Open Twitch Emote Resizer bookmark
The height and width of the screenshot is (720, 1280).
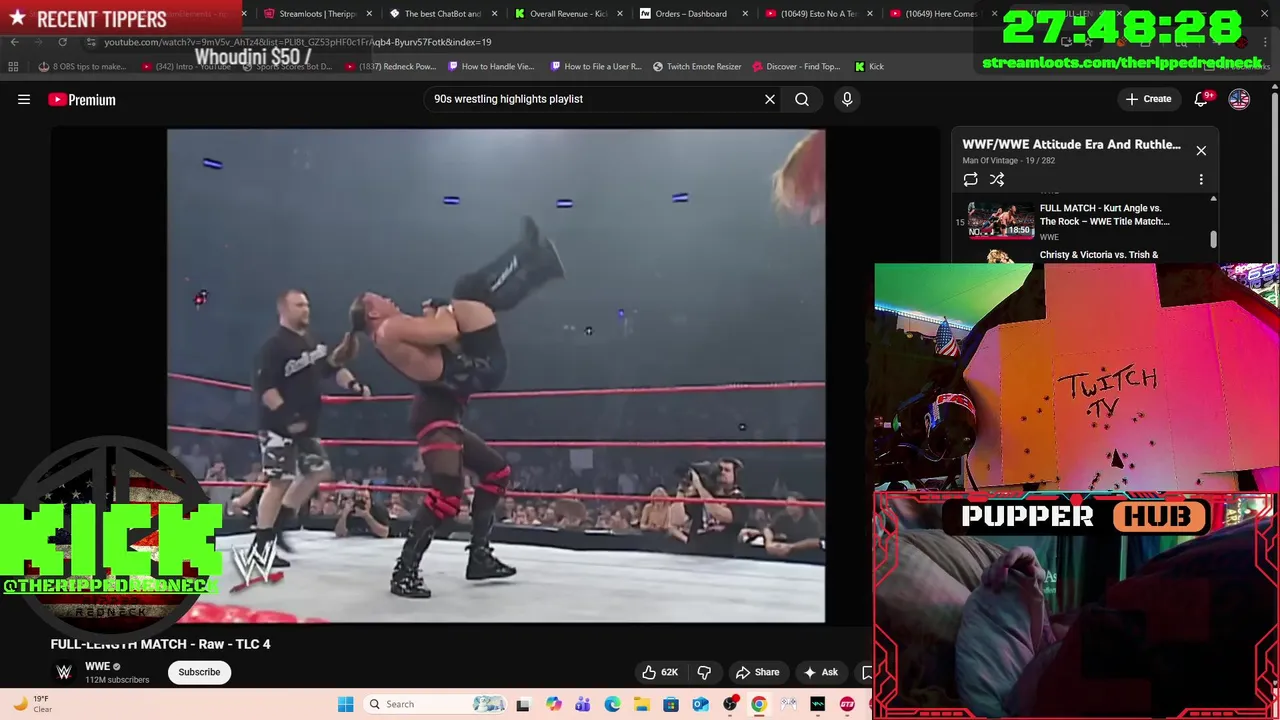click(x=697, y=67)
